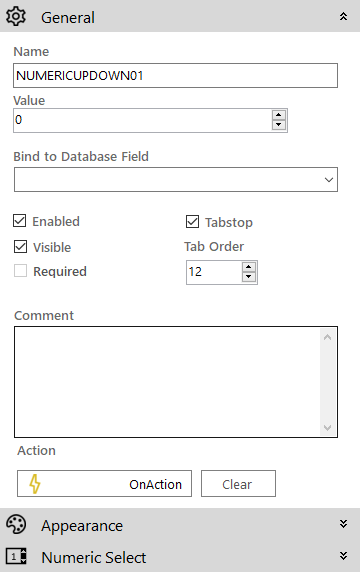Click the lightning bolt OnAction icon

click(35, 484)
